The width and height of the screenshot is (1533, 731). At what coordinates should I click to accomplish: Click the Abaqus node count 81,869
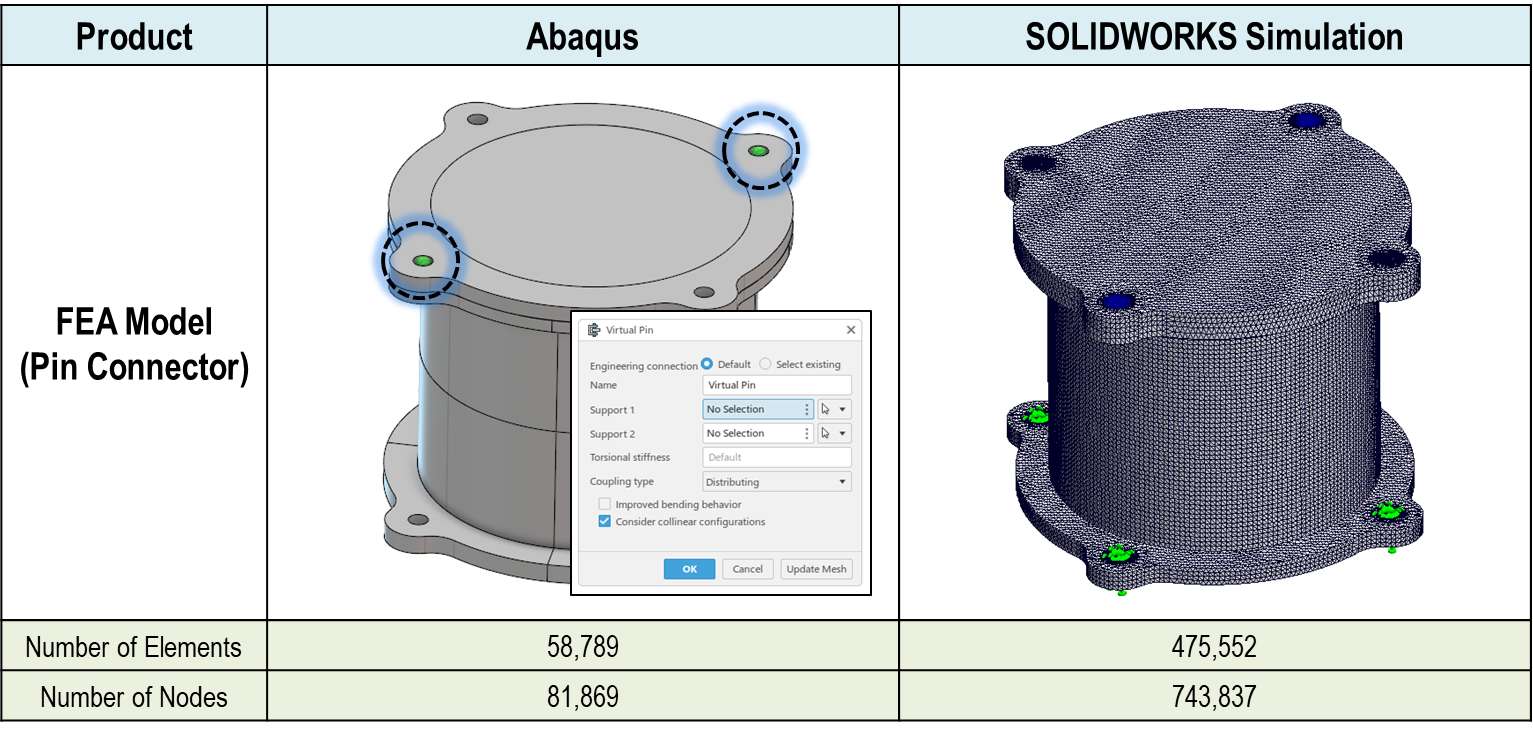point(583,697)
